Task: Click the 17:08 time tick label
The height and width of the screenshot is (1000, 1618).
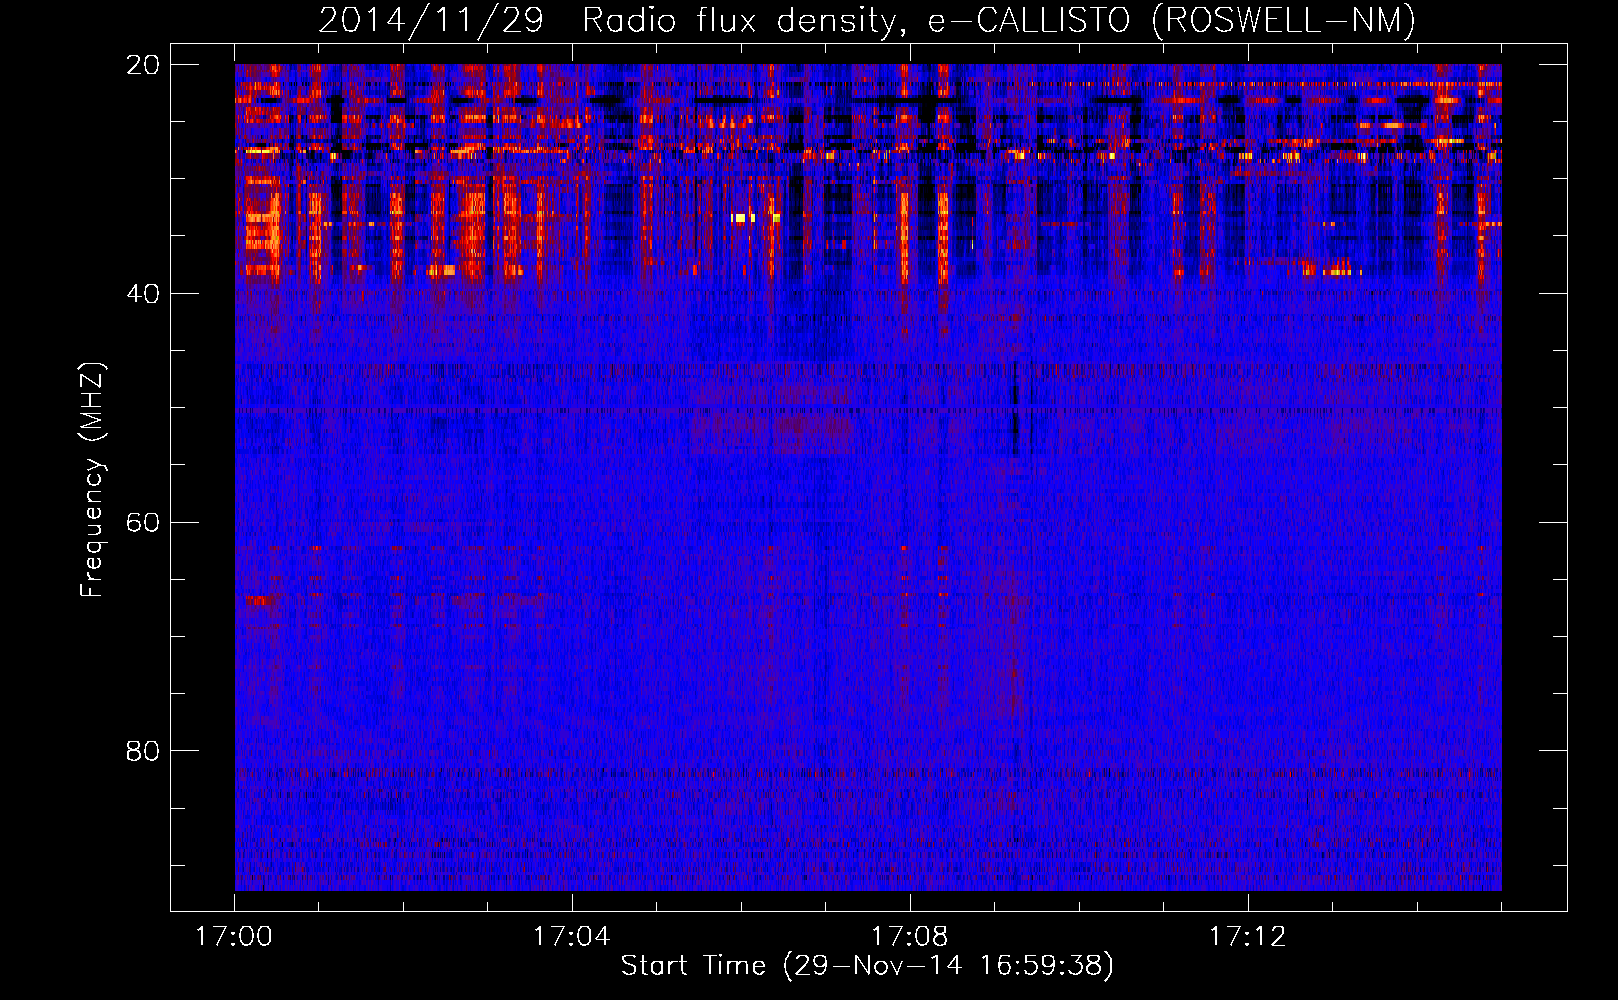Action: pyautogui.click(x=909, y=936)
